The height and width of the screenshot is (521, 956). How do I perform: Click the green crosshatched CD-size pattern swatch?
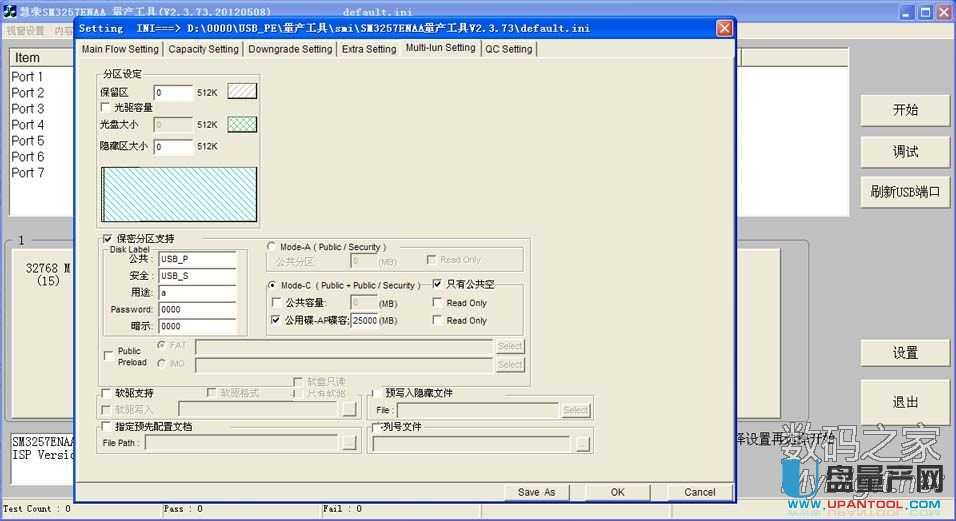(x=242, y=124)
